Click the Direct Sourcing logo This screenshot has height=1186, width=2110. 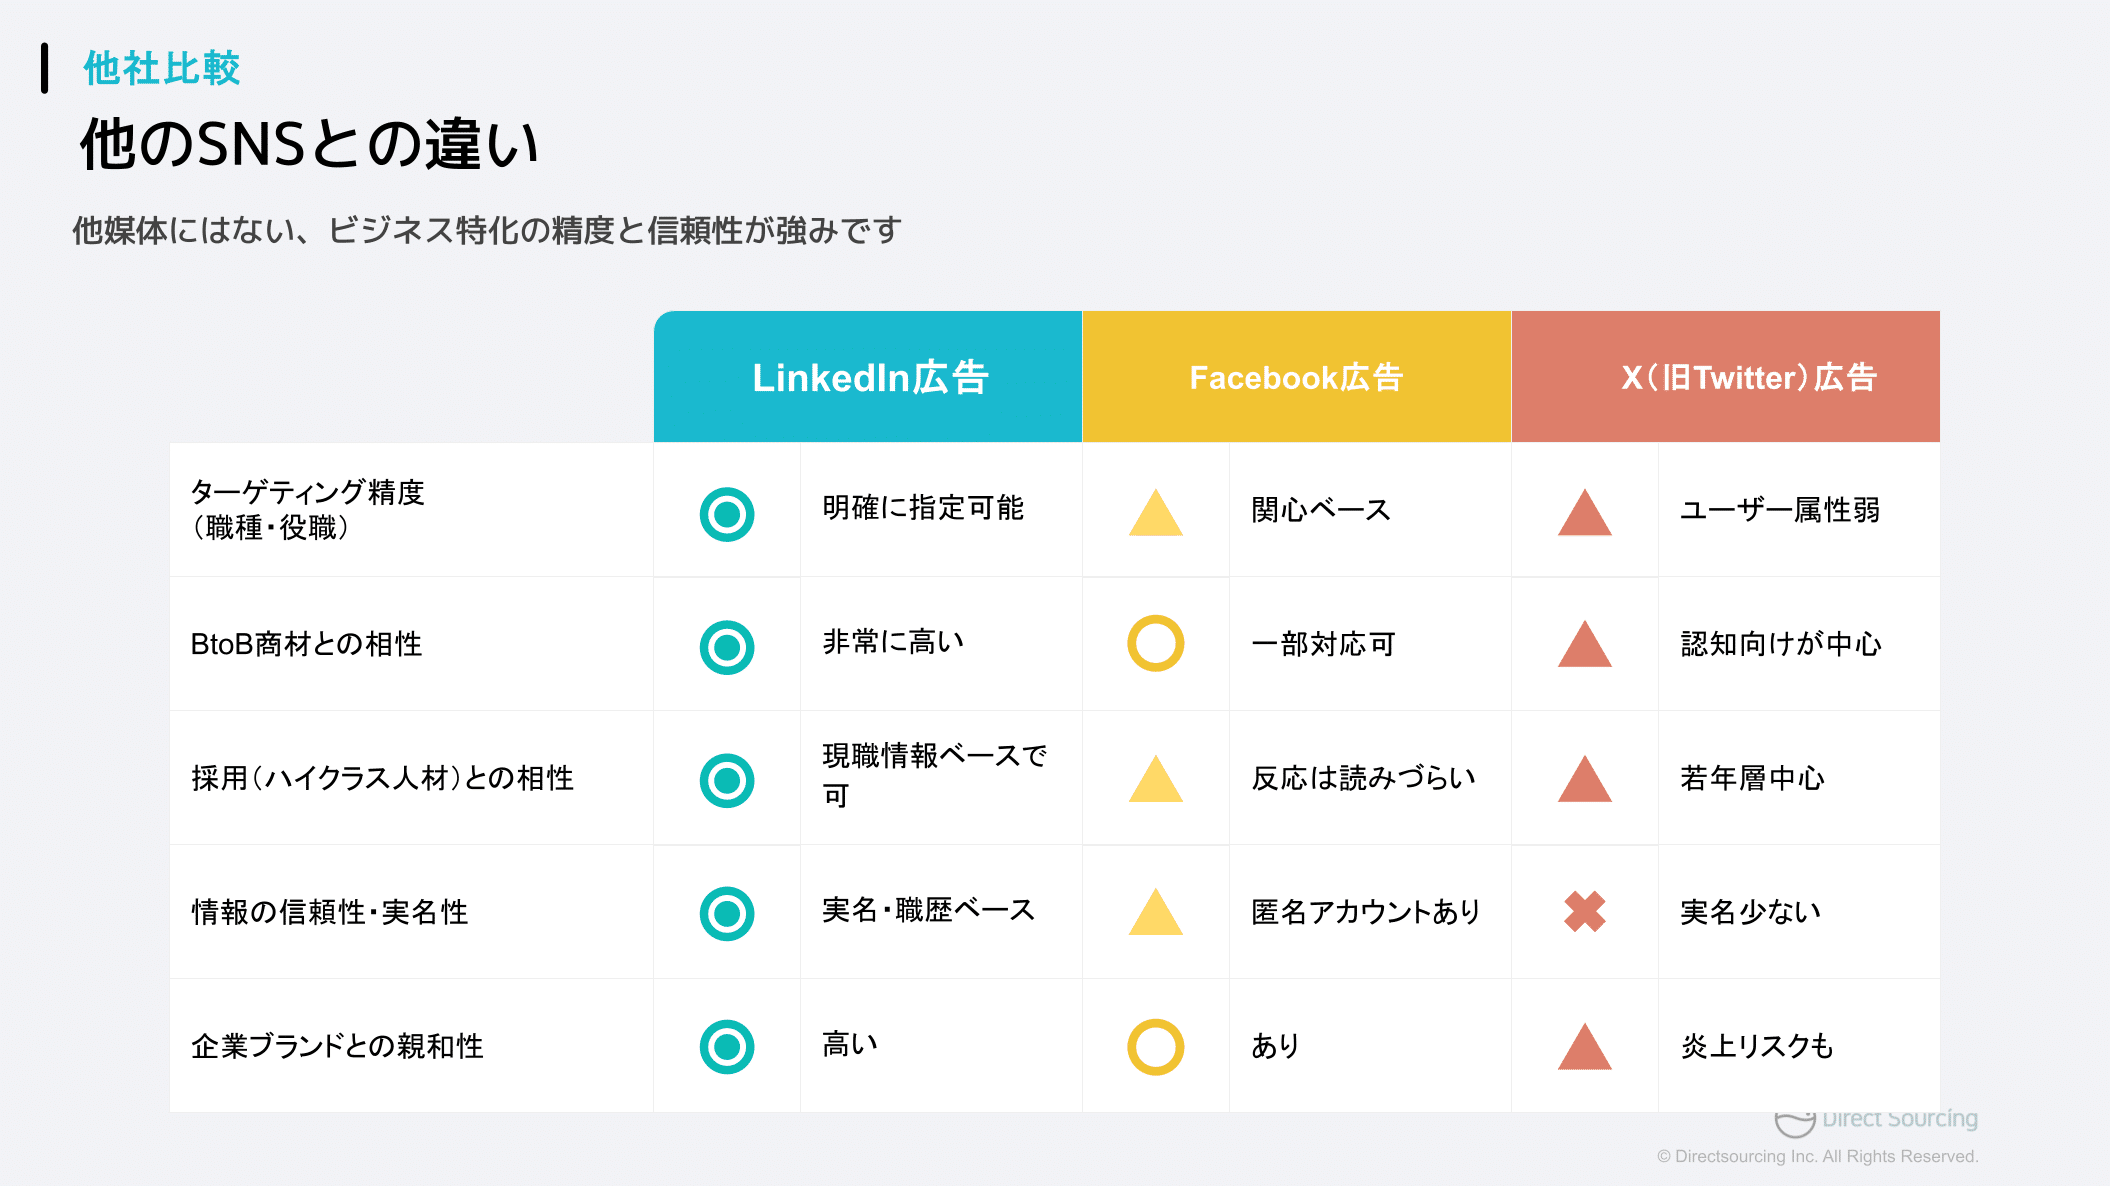coord(1876,1122)
